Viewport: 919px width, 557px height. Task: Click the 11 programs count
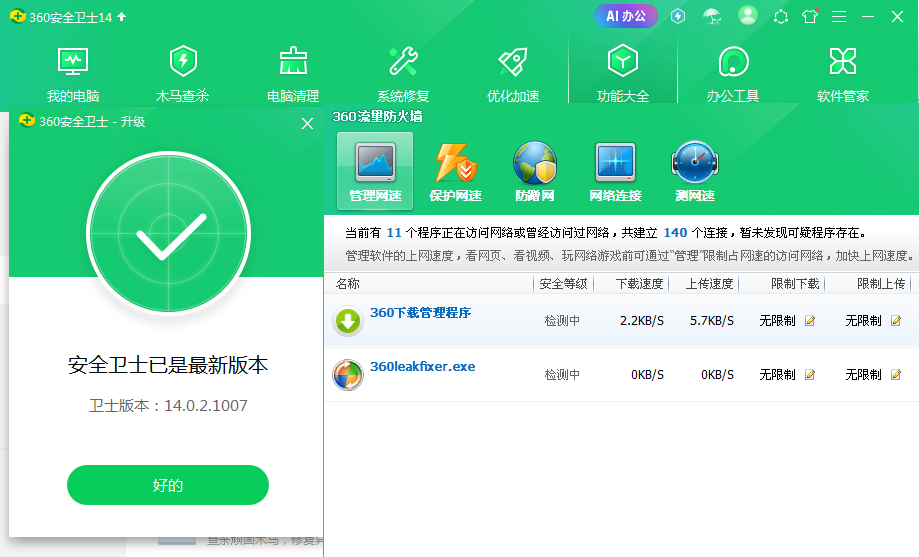[x=394, y=233]
